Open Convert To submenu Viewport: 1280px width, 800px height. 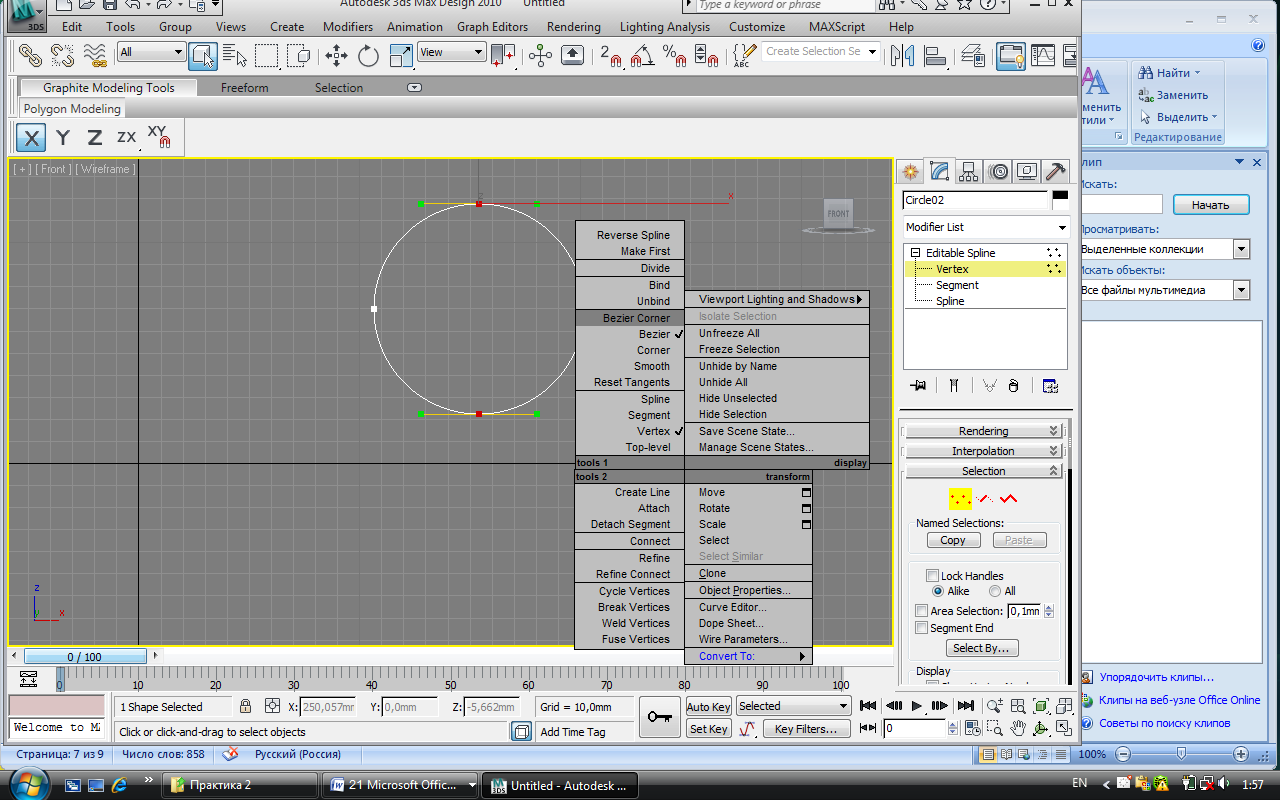point(749,656)
